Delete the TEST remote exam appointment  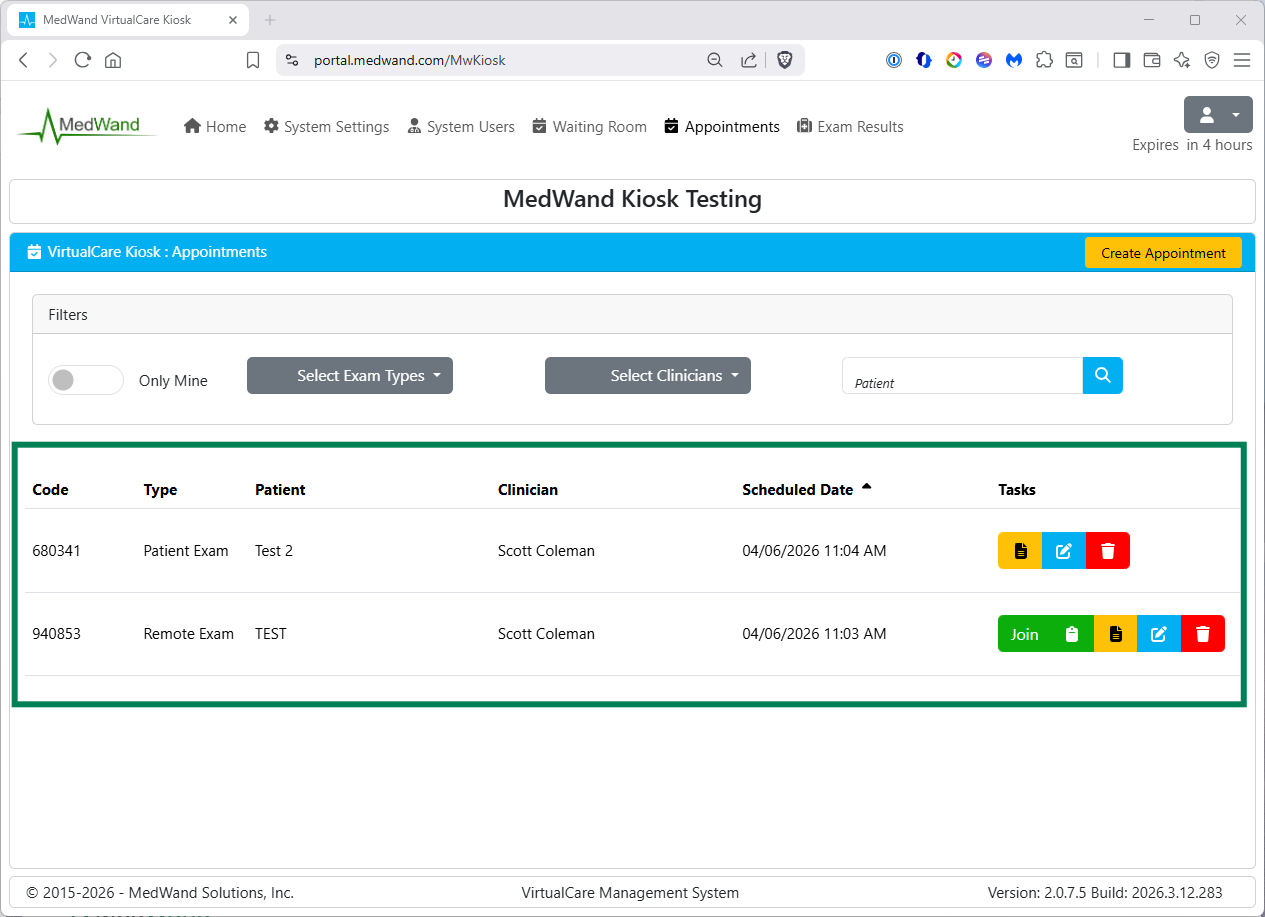click(x=1203, y=634)
